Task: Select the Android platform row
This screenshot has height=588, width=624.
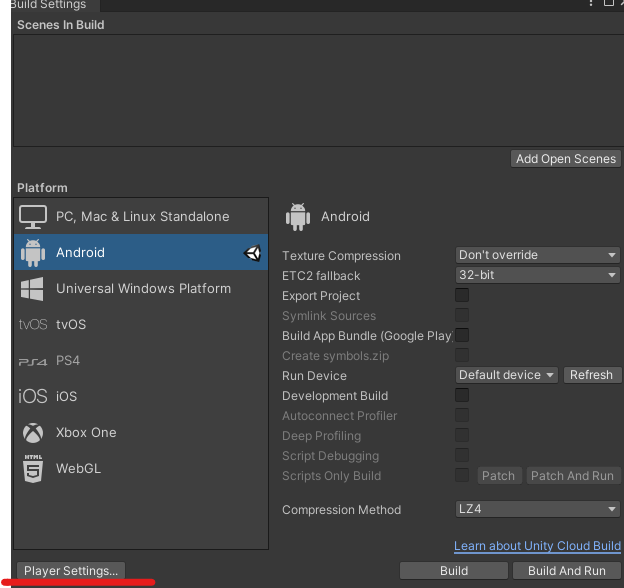Action: click(141, 252)
